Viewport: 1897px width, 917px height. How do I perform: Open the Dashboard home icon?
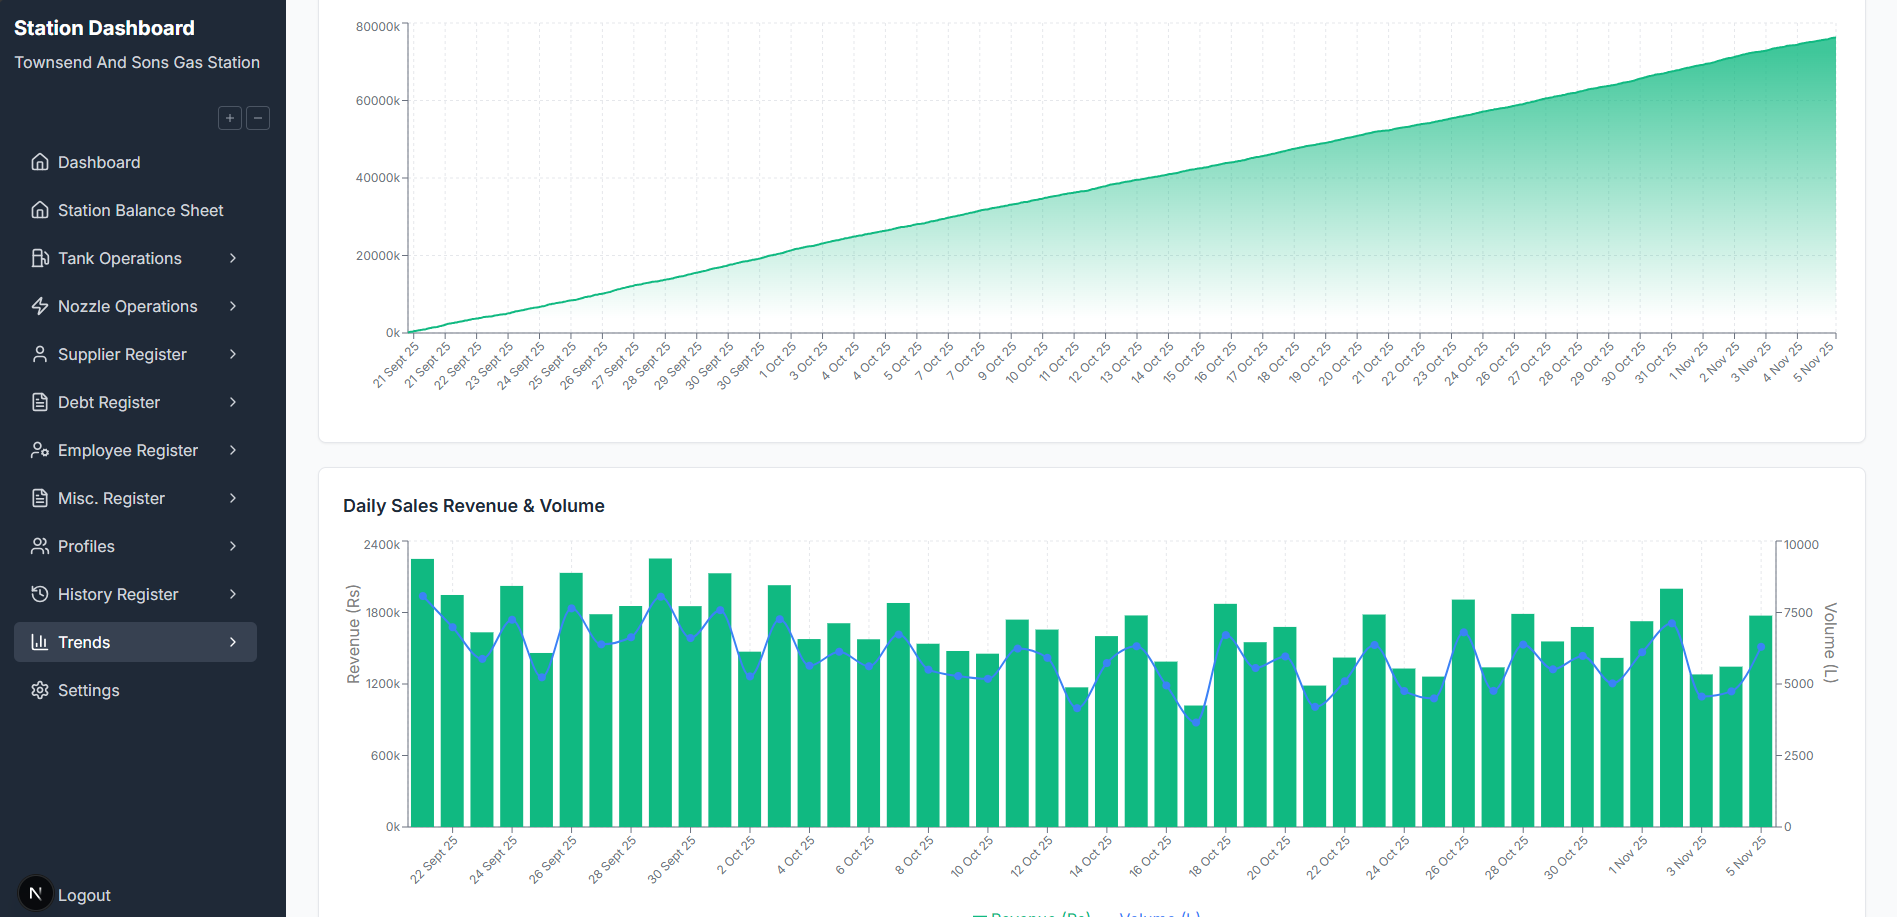click(x=40, y=161)
